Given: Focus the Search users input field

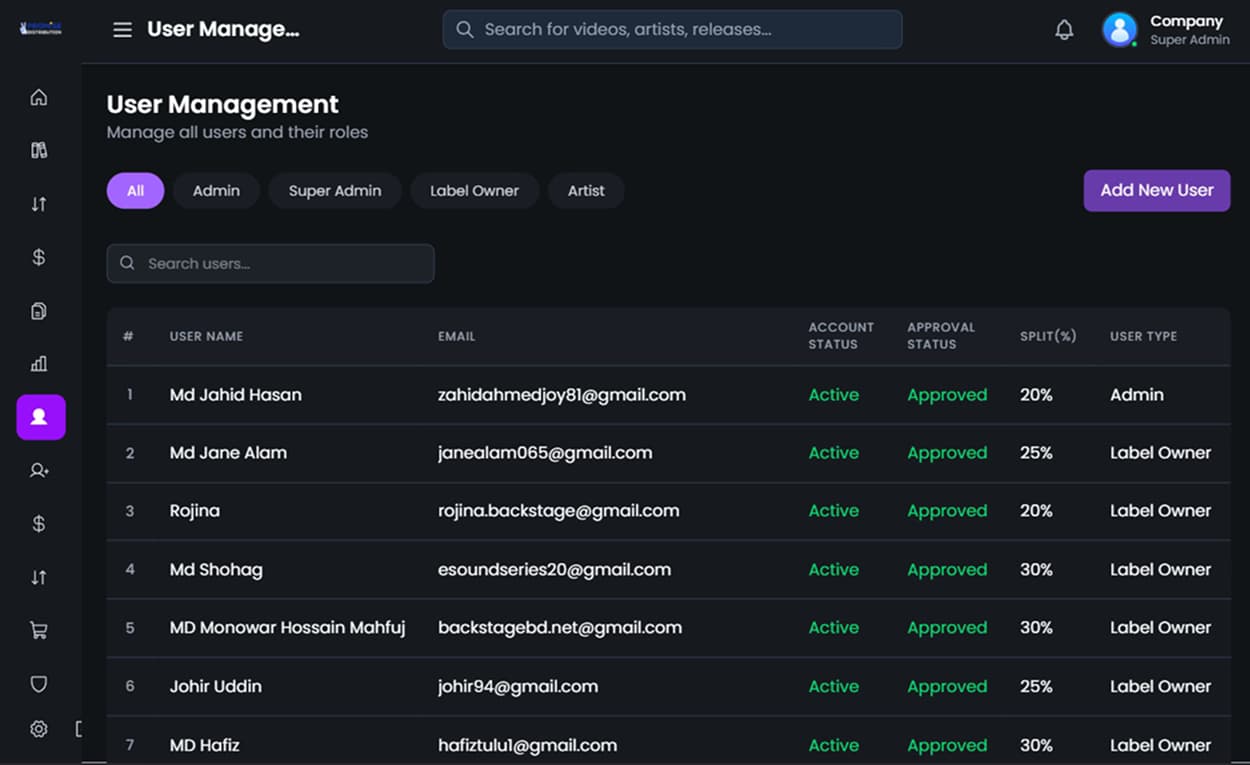Looking at the screenshot, I should 270,263.
